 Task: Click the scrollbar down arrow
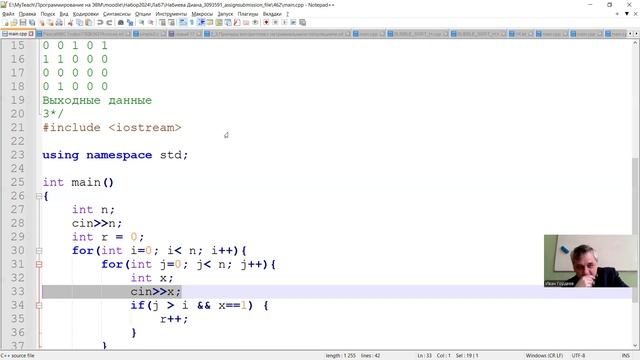636,346
